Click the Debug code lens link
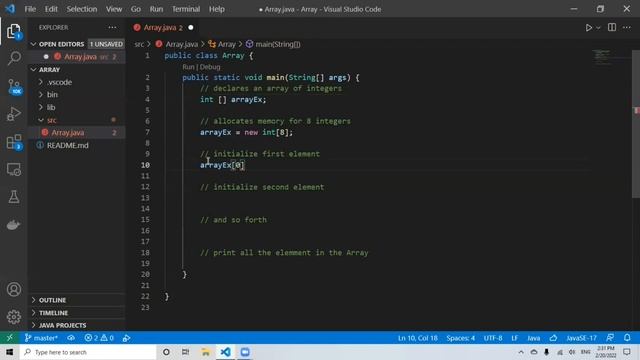The width and height of the screenshot is (640, 360). [210, 67]
